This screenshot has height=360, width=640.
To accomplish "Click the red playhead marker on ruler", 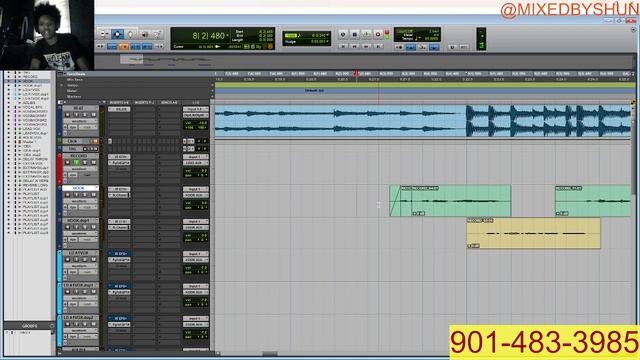I will 356,74.
